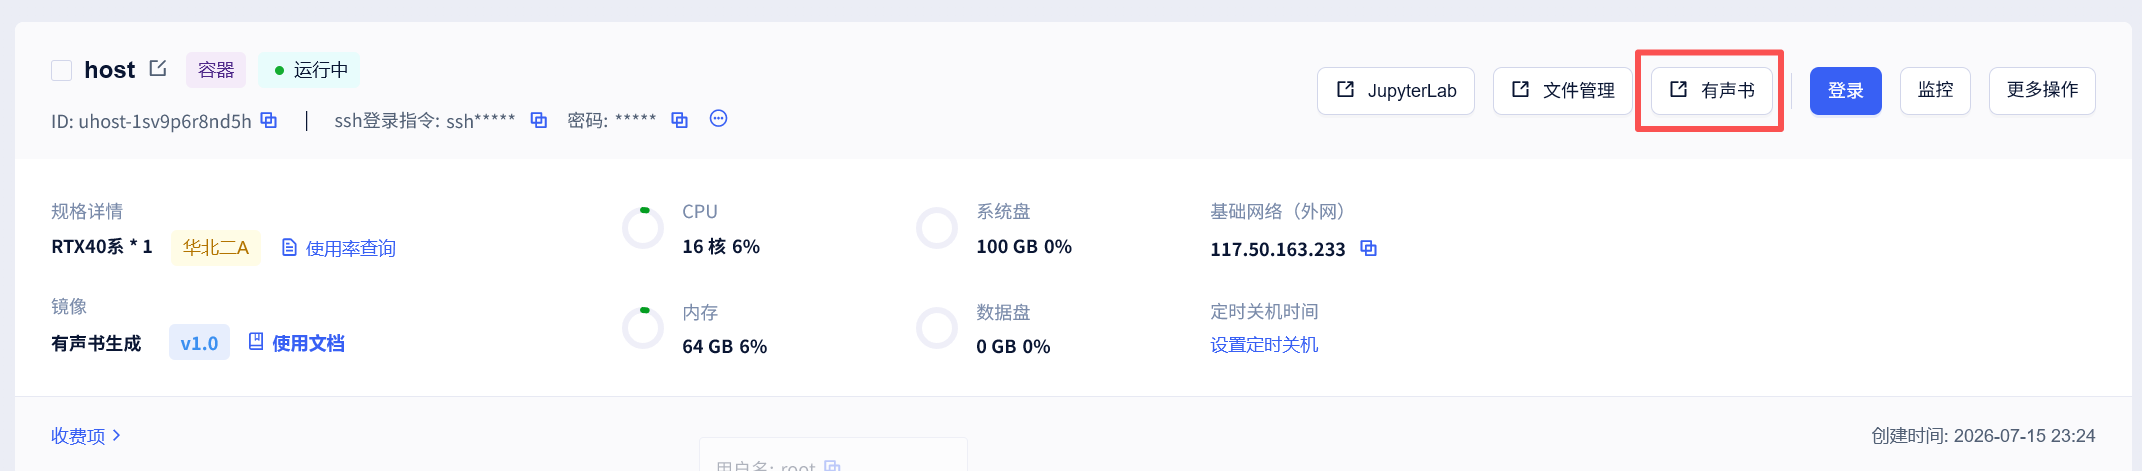Viewport: 2142px width, 471px height.
Task: Open the edit icon next to host name
Action: click(158, 69)
